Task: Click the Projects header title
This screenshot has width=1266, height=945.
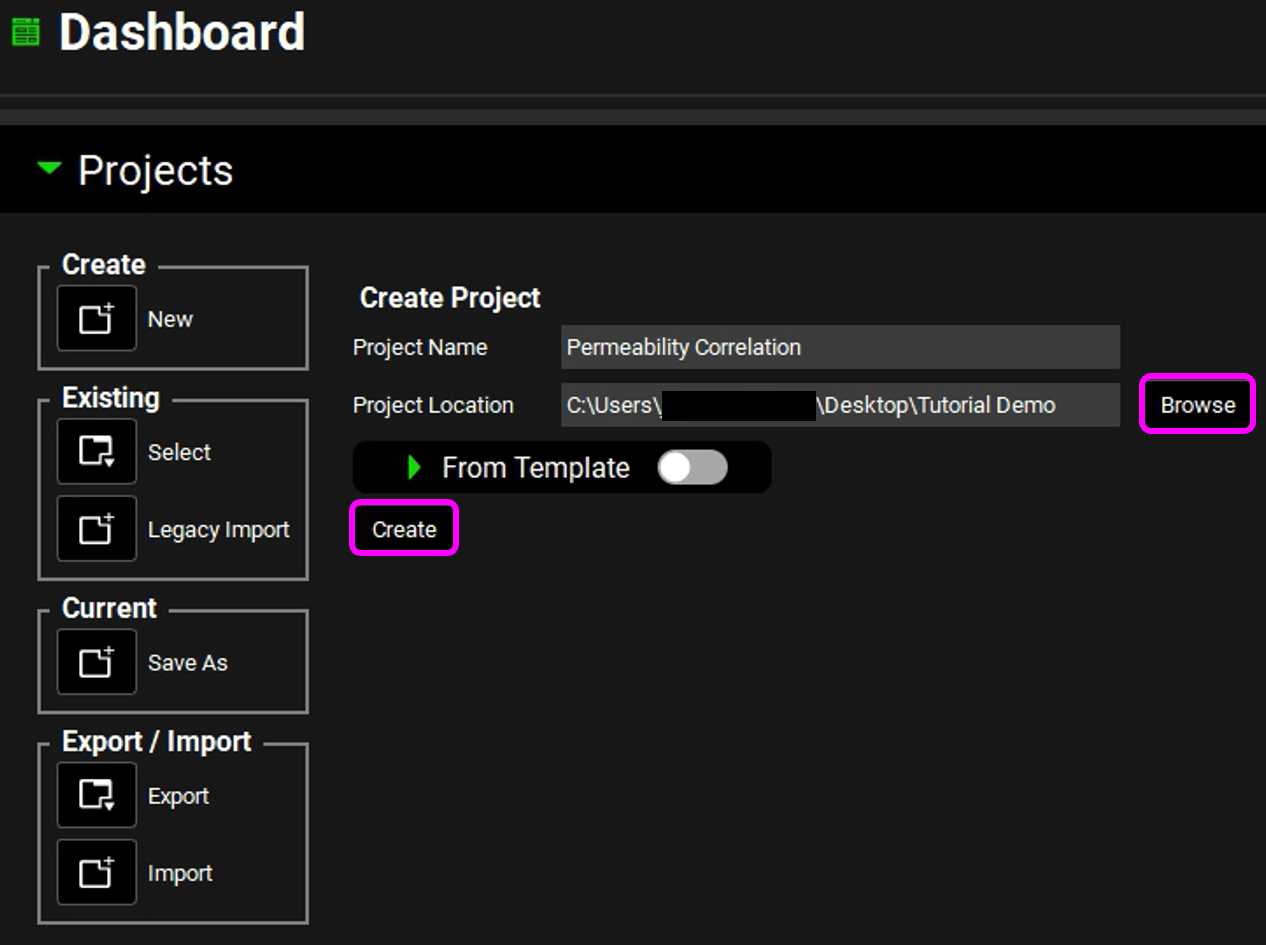Action: [x=155, y=171]
